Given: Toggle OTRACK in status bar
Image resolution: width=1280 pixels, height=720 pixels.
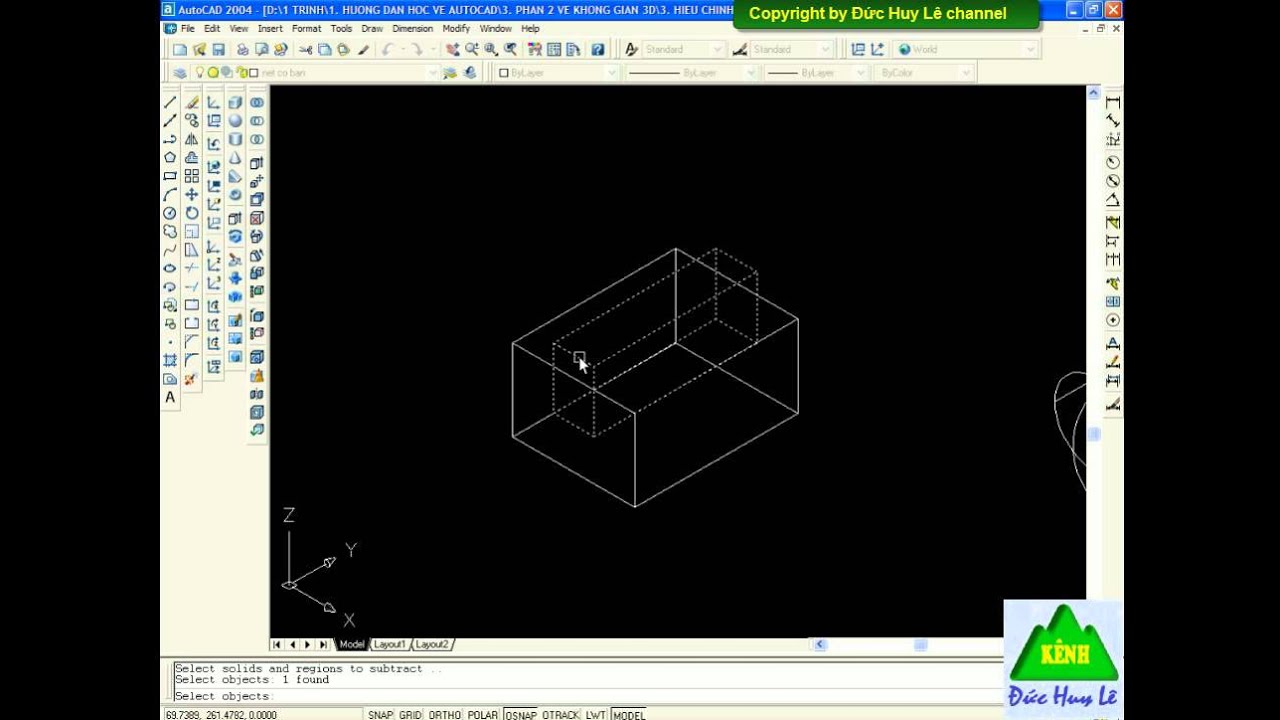Looking at the screenshot, I should tap(561, 714).
